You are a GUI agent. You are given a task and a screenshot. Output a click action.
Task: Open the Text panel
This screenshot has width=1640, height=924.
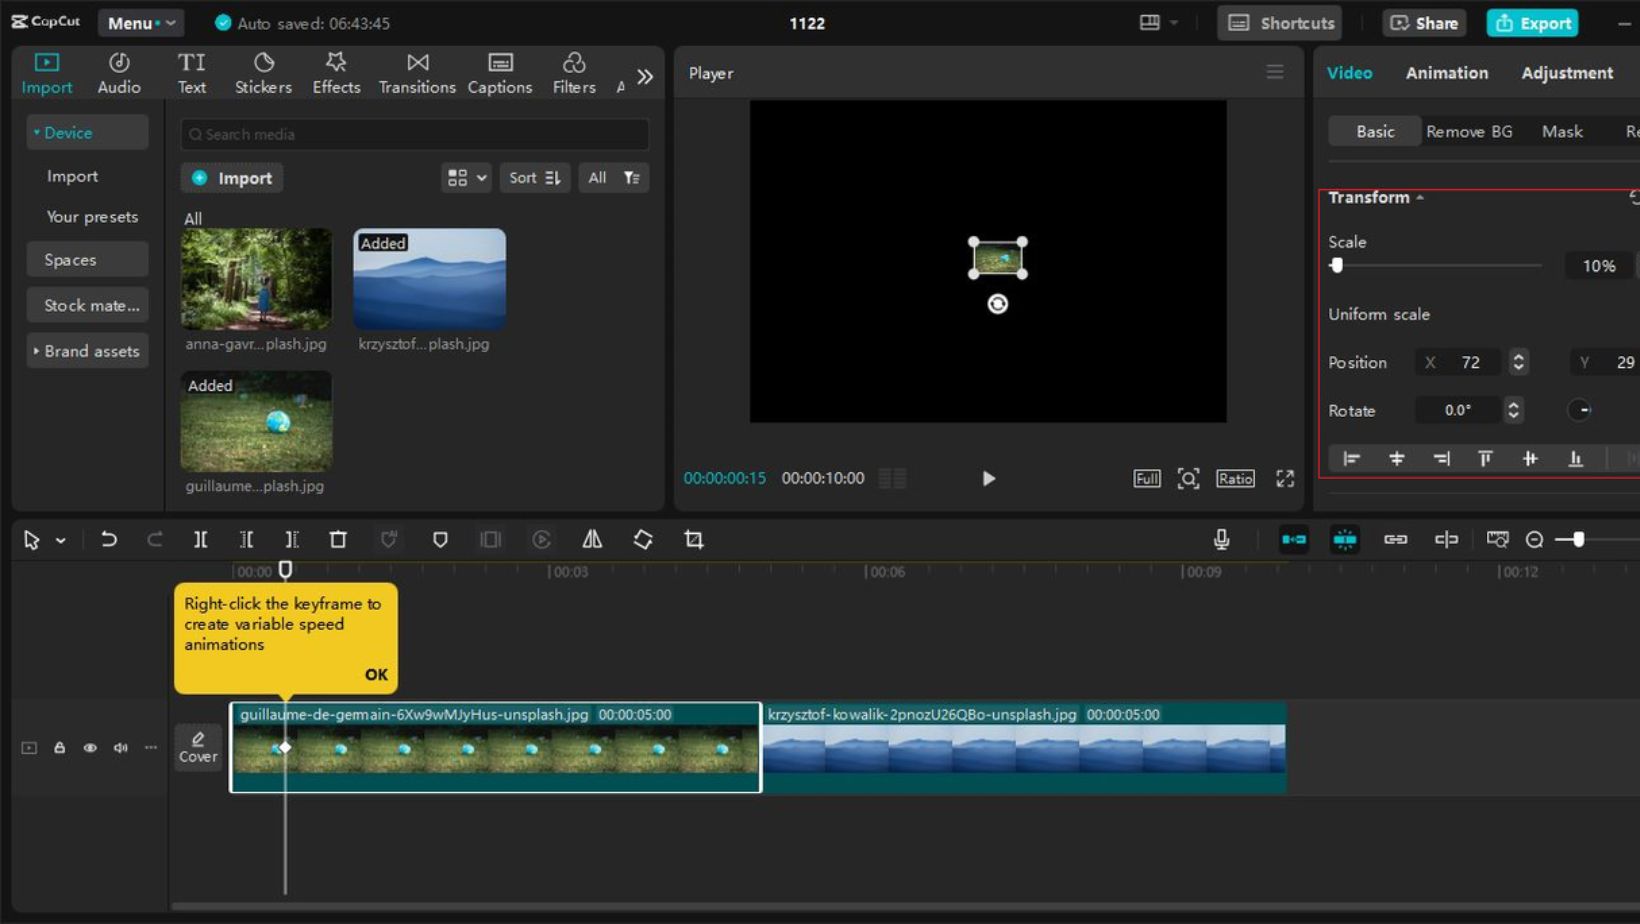[191, 73]
